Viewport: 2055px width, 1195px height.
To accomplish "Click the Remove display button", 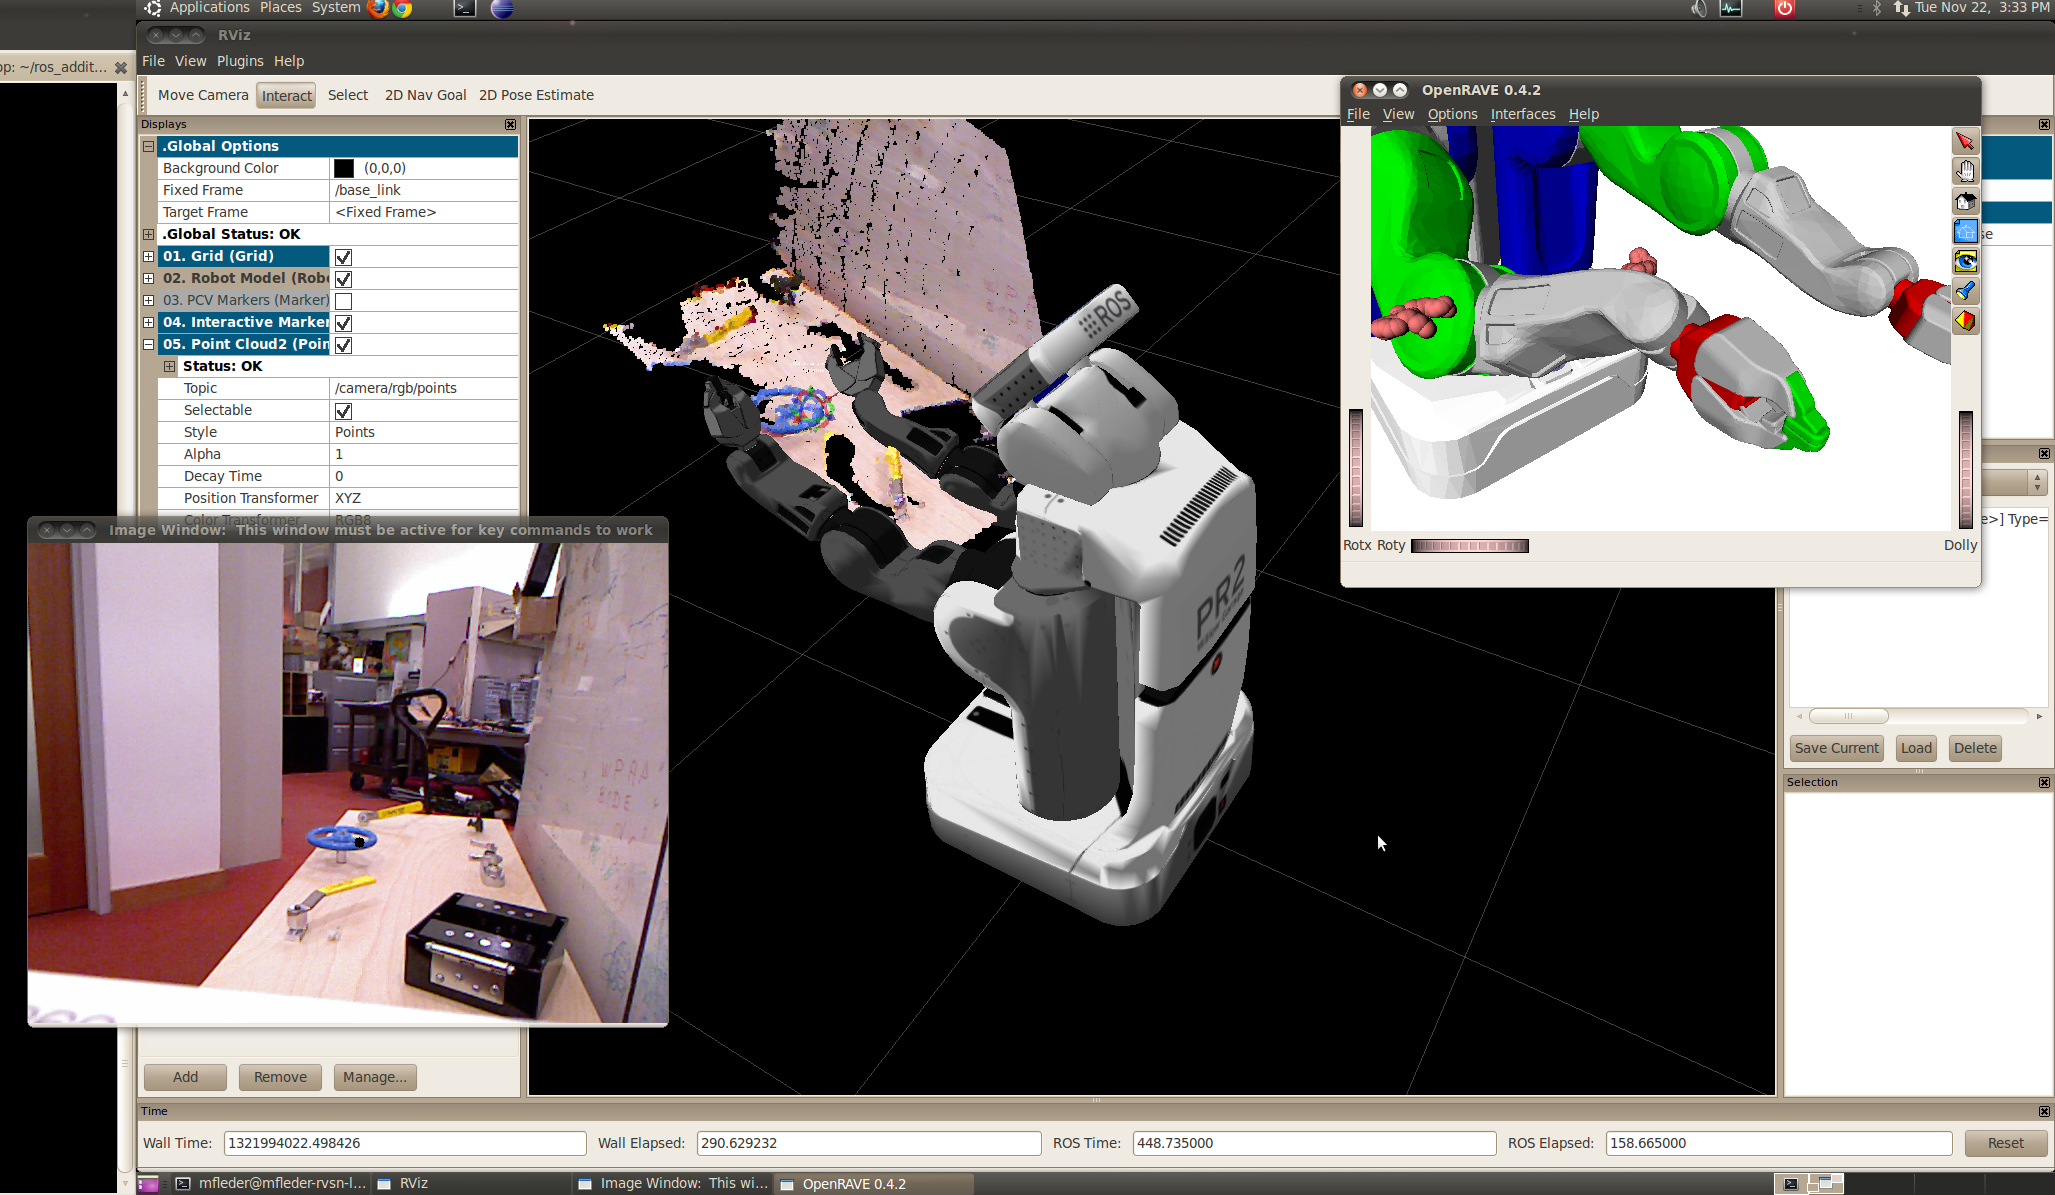I will (x=280, y=1077).
